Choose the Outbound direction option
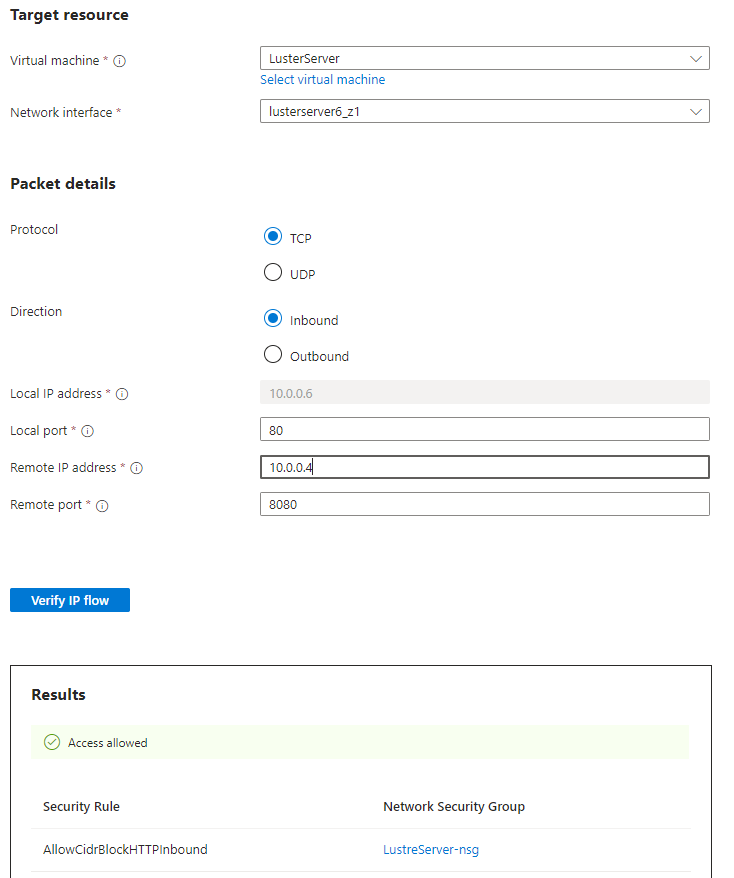Image resolution: width=734 pixels, height=878 pixels. point(272,355)
